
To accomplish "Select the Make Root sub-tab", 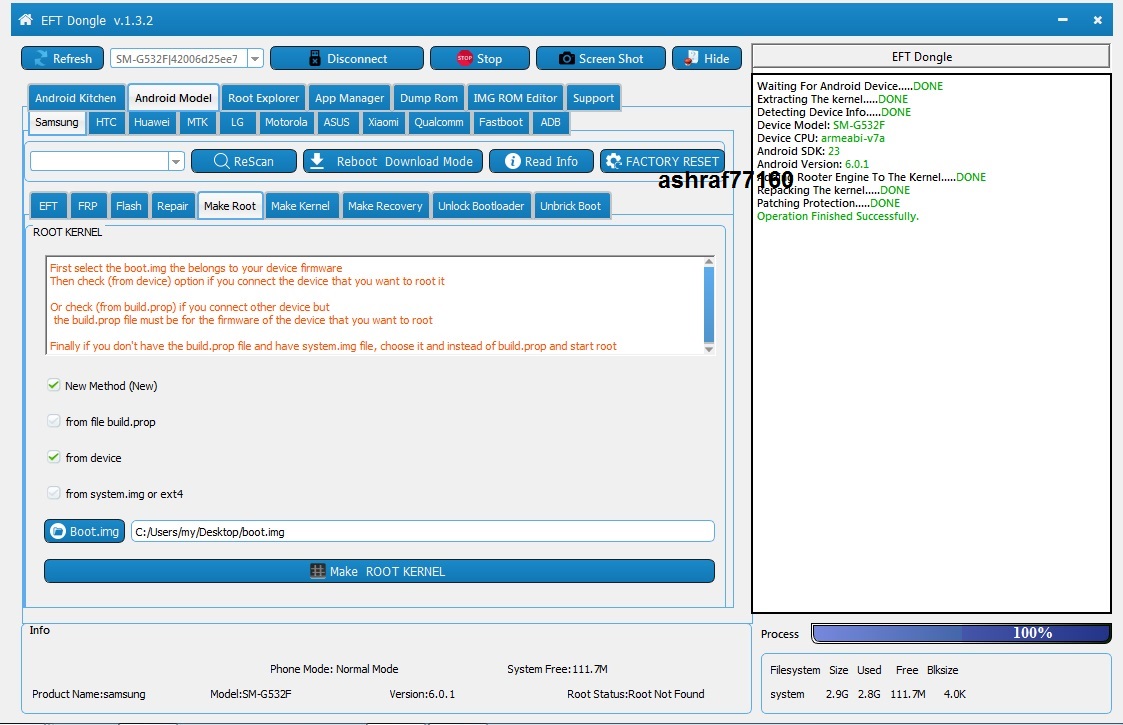I will 230,206.
